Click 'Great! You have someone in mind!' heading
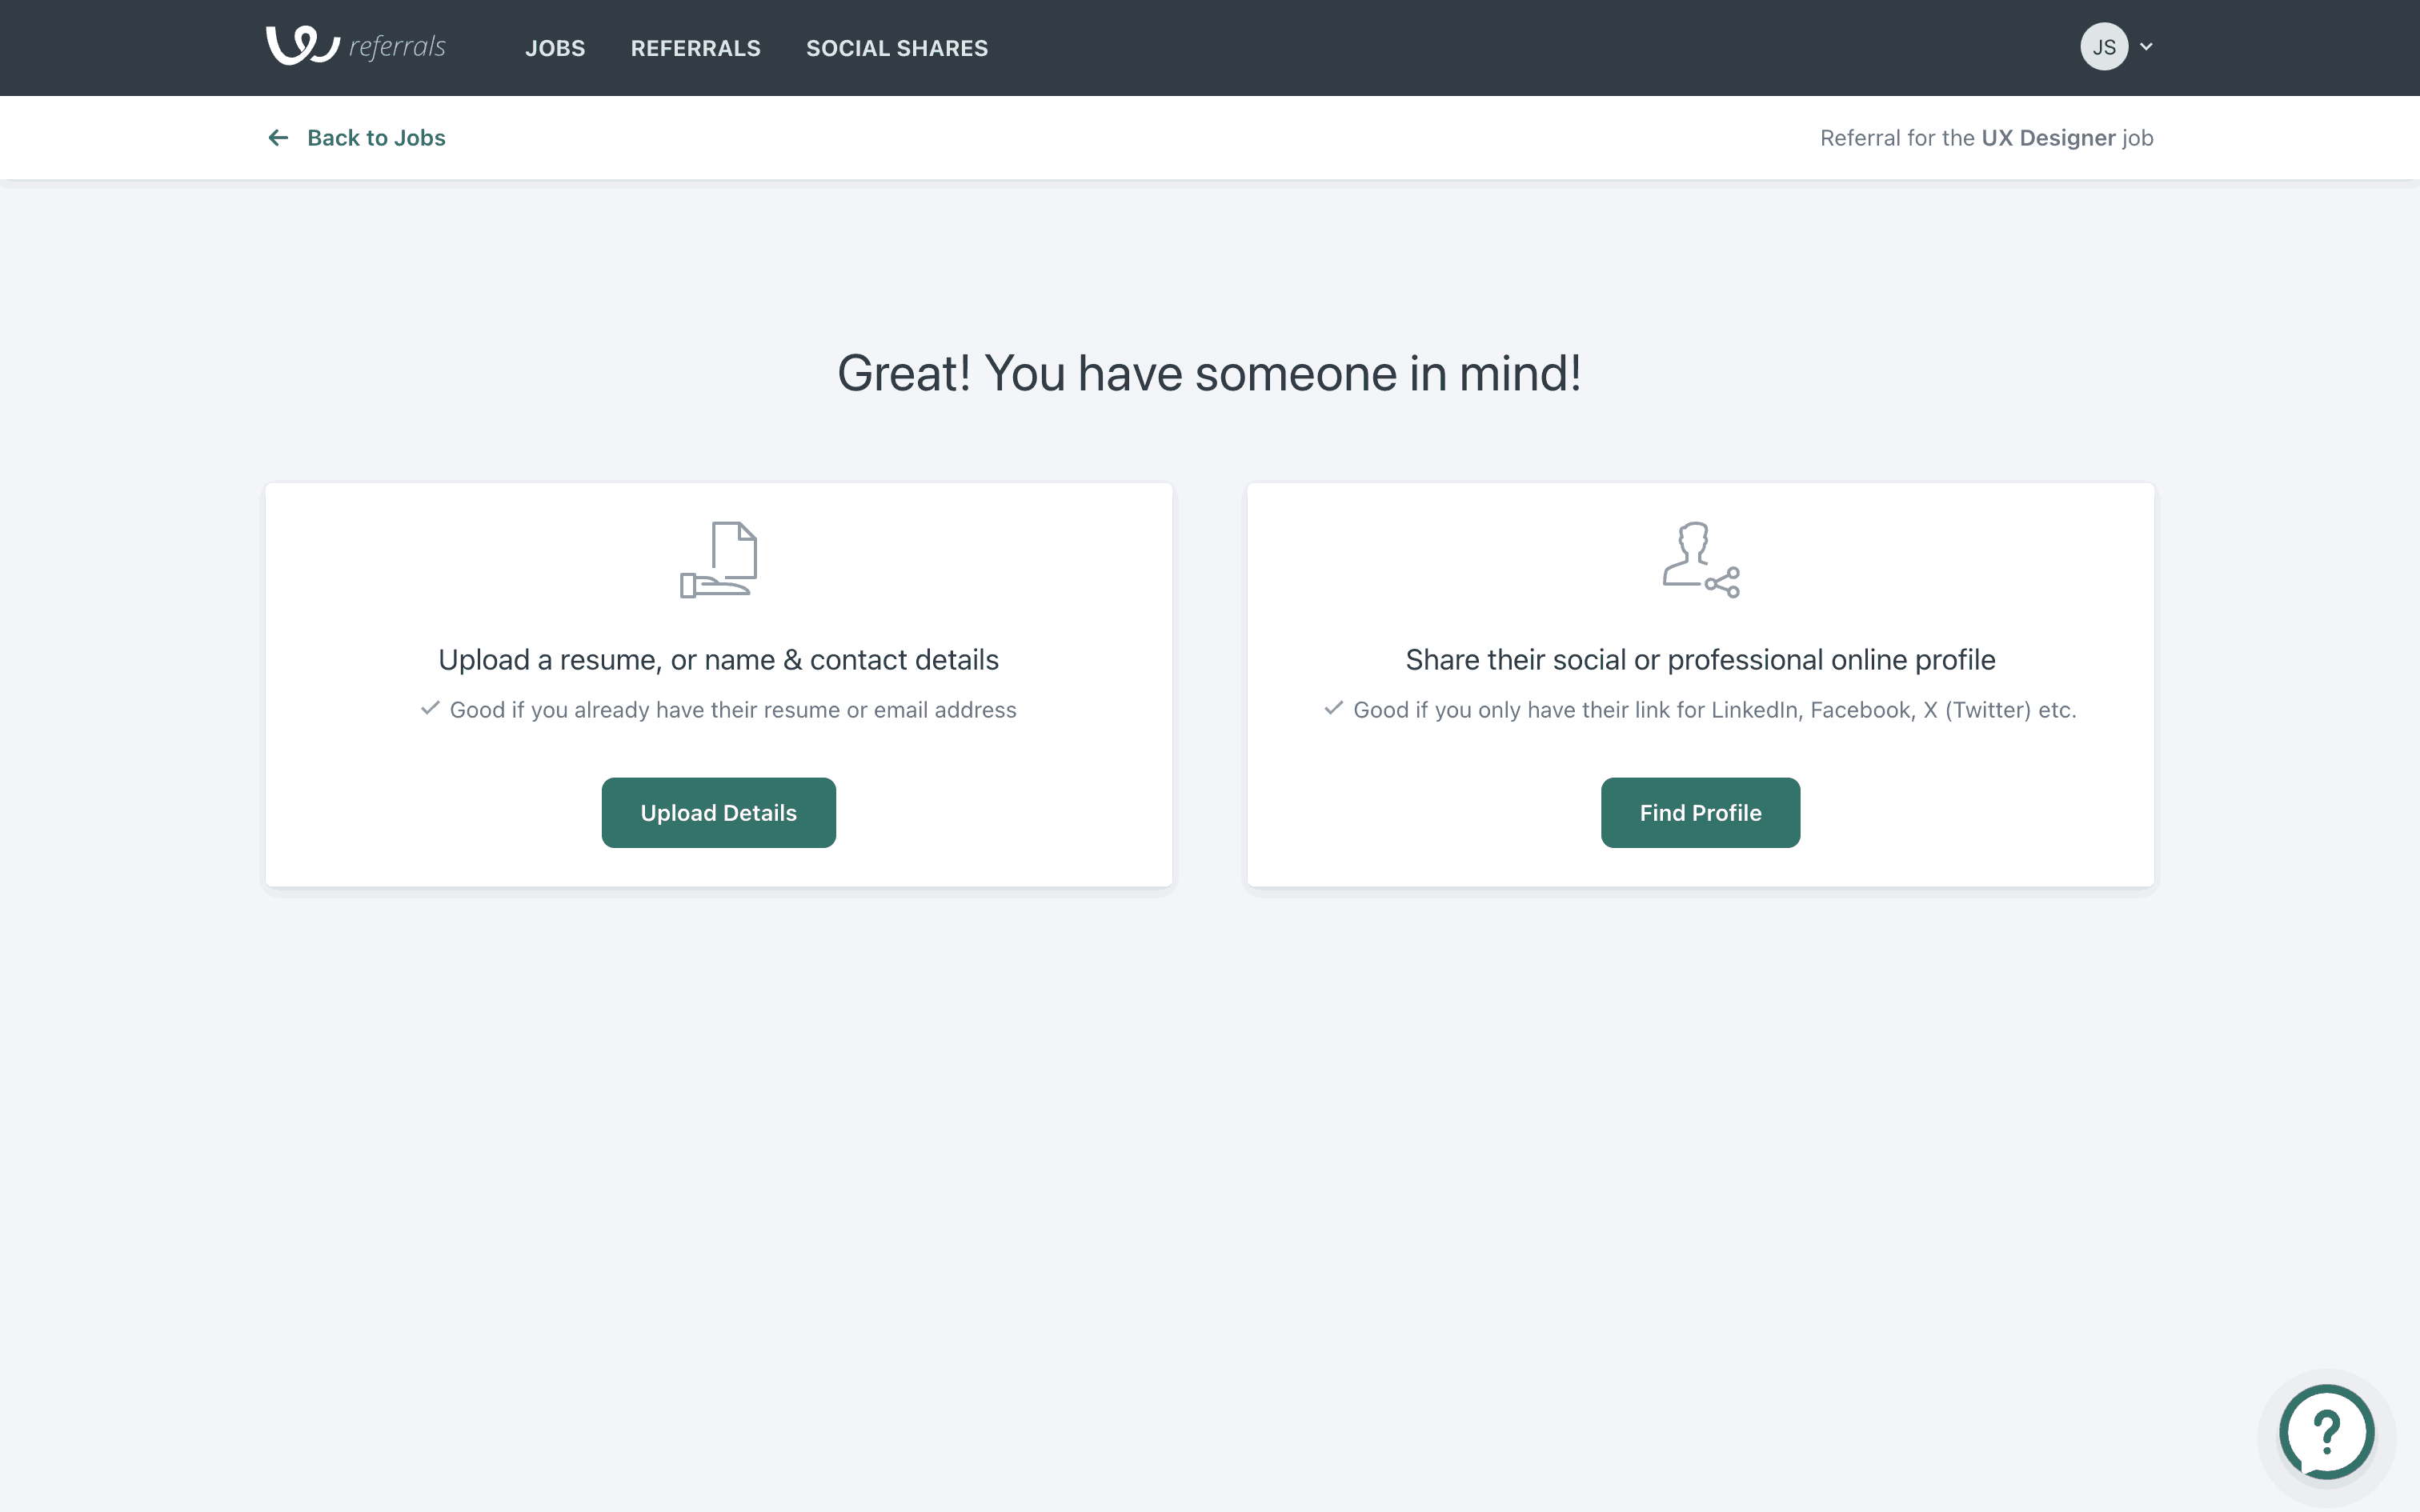Screen dimensions: 2420x1512 pos(1209,374)
